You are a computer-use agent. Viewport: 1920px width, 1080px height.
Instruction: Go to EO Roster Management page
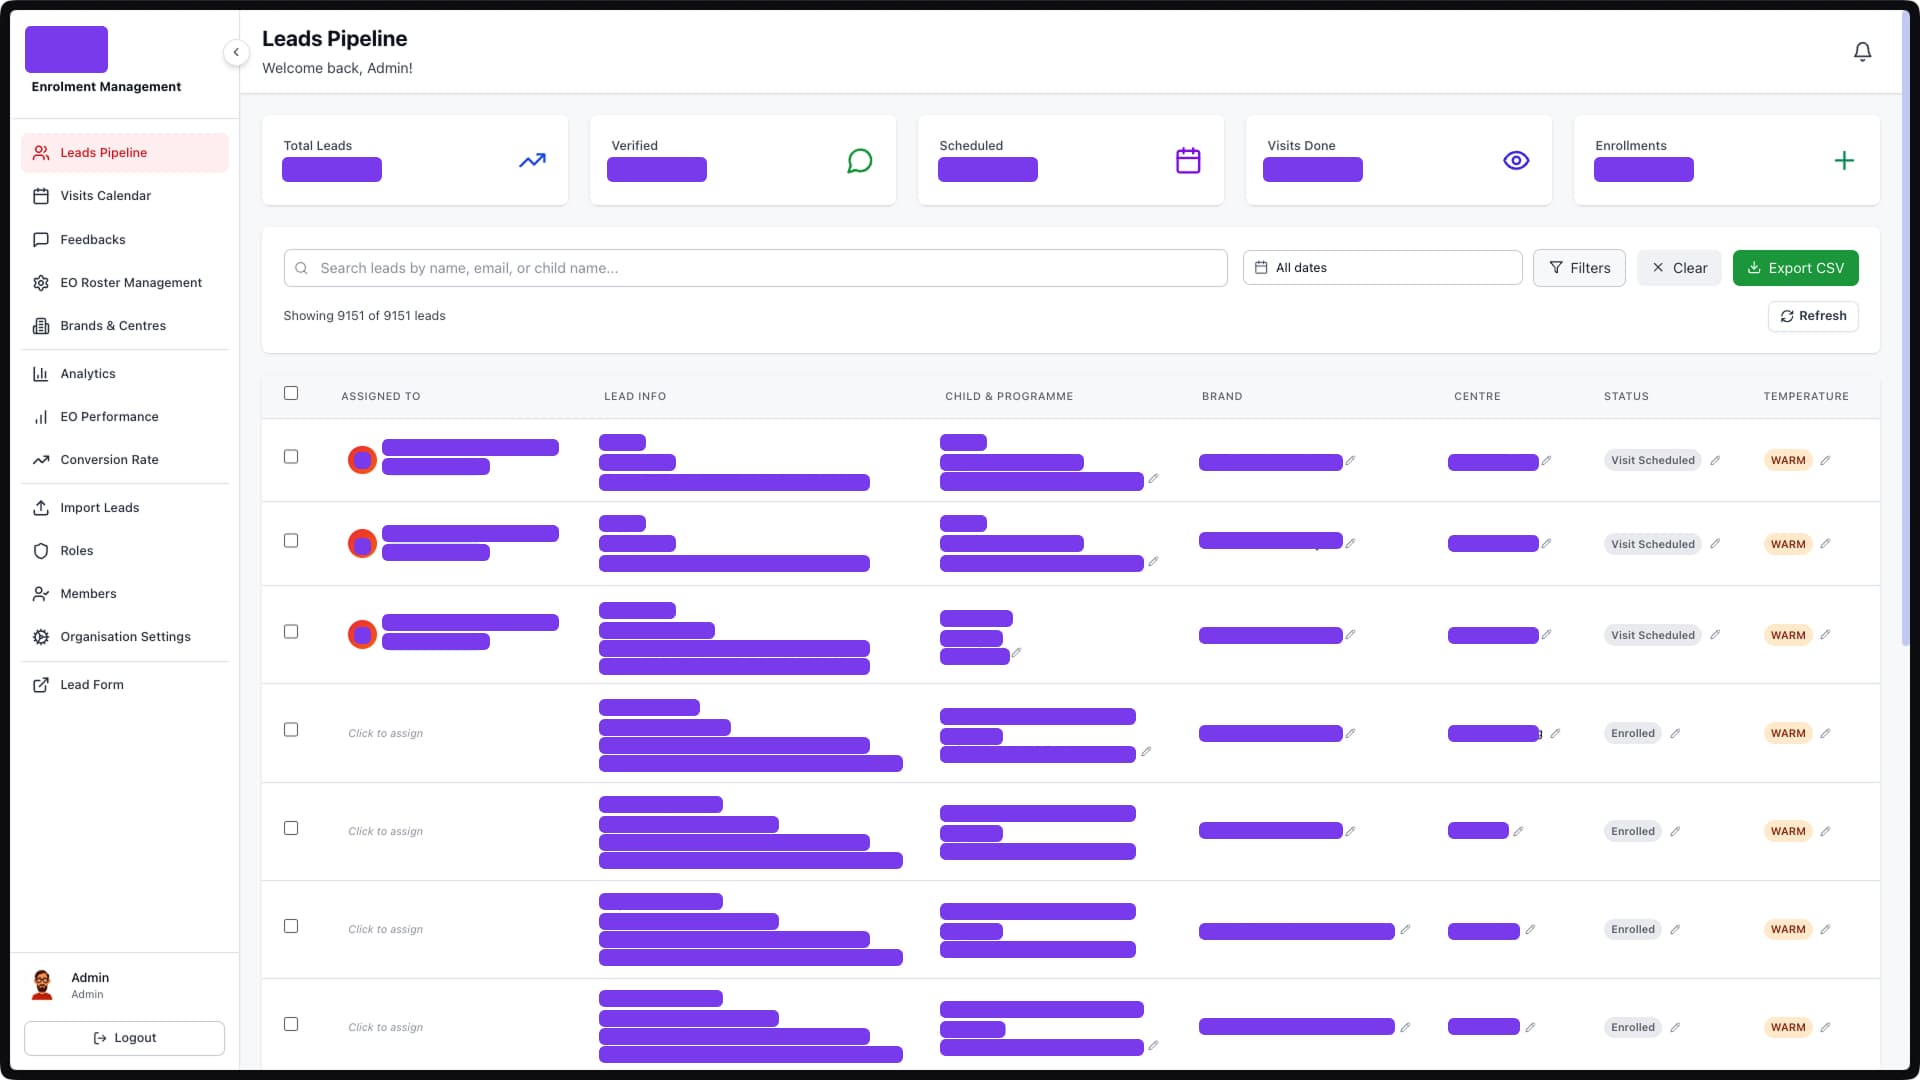130,283
